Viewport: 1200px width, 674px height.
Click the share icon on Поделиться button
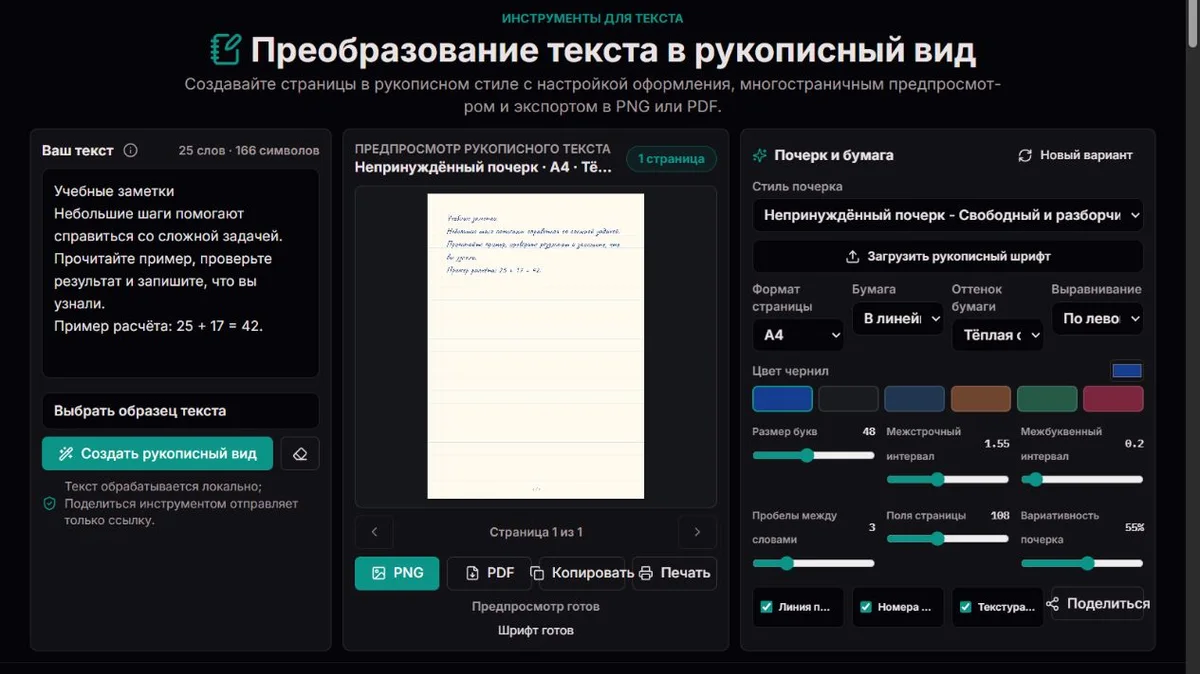1052,604
